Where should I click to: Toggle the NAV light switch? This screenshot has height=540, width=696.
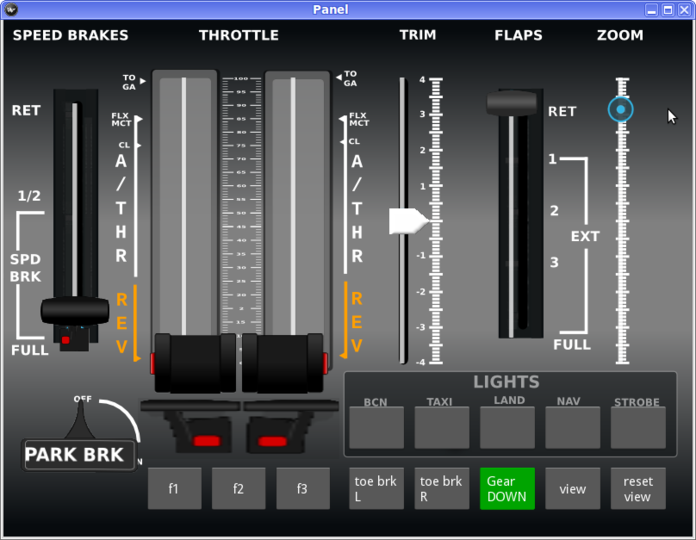pyautogui.click(x=572, y=428)
